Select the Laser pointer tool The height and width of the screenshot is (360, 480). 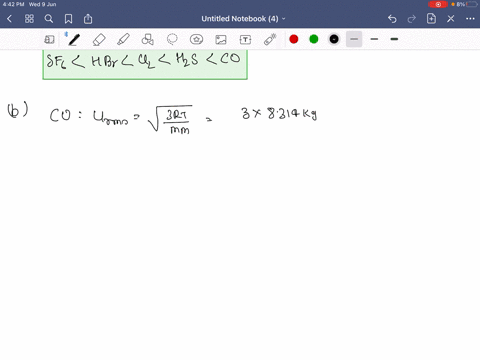coord(270,39)
